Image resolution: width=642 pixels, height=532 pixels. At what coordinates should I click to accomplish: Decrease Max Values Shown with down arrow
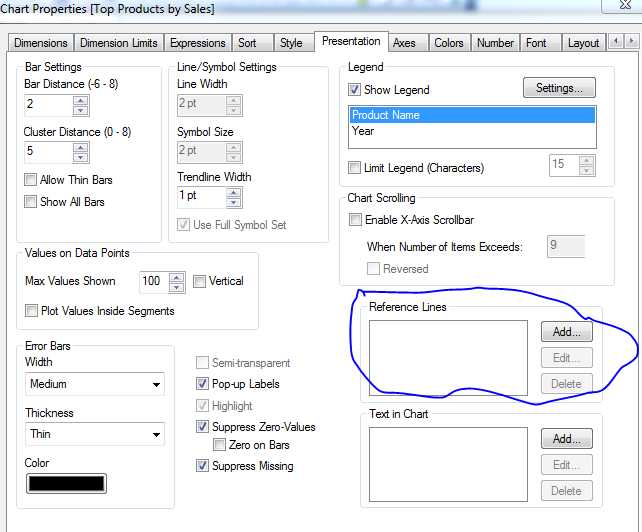coord(177,287)
